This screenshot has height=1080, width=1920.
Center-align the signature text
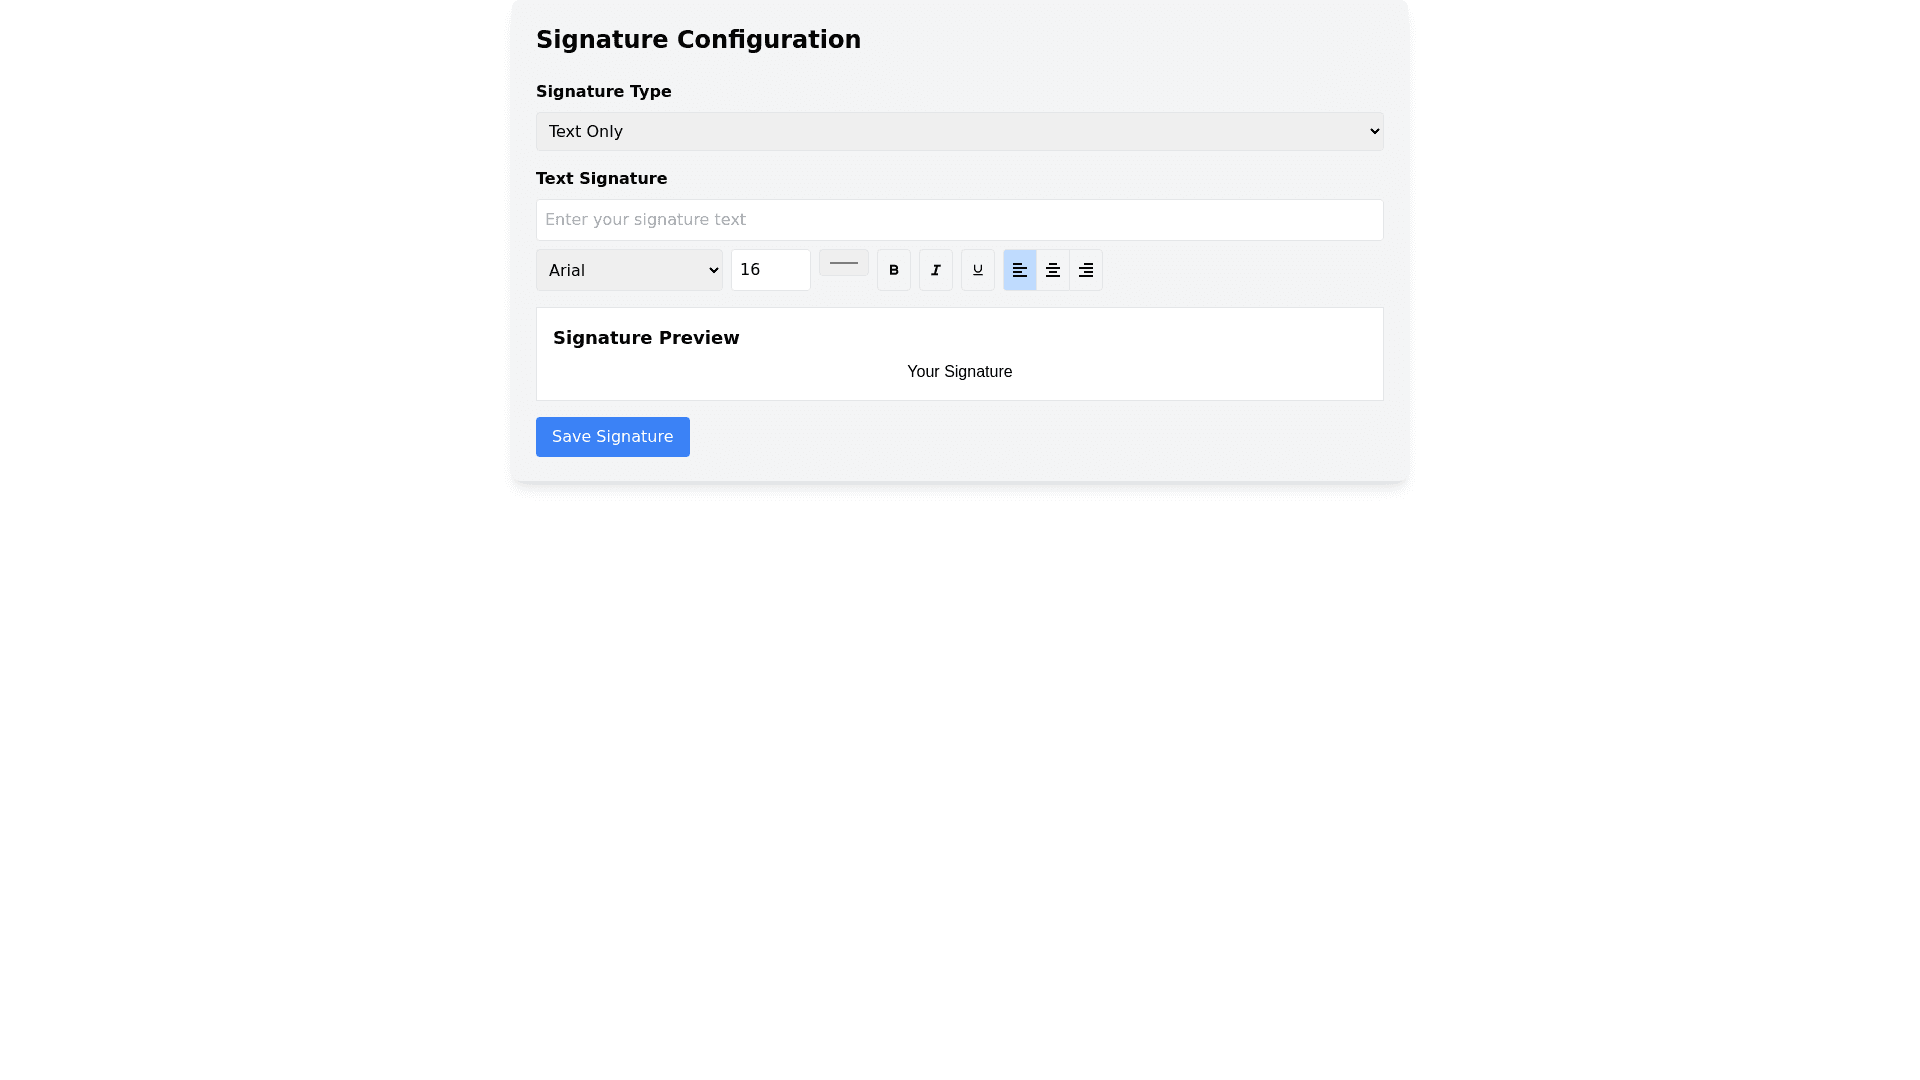pyautogui.click(x=1052, y=270)
